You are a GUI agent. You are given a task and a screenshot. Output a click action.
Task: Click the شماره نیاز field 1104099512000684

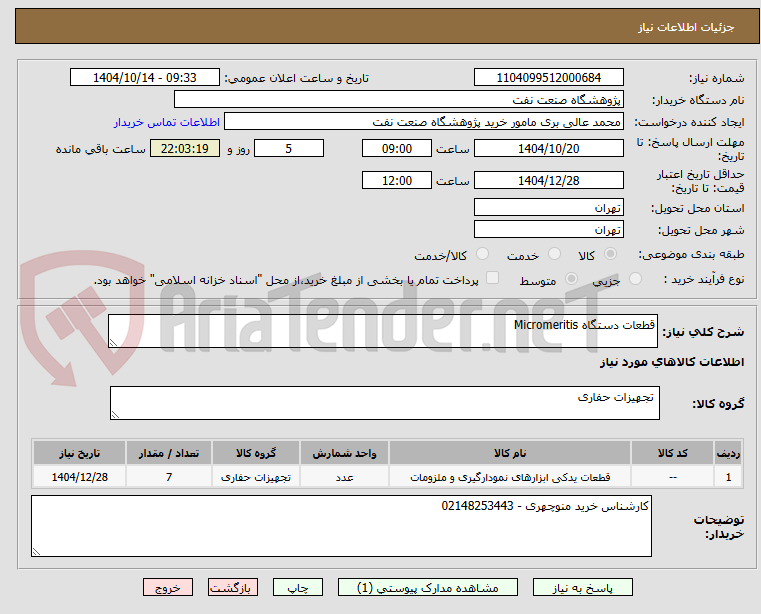click(x=548, y=78)
